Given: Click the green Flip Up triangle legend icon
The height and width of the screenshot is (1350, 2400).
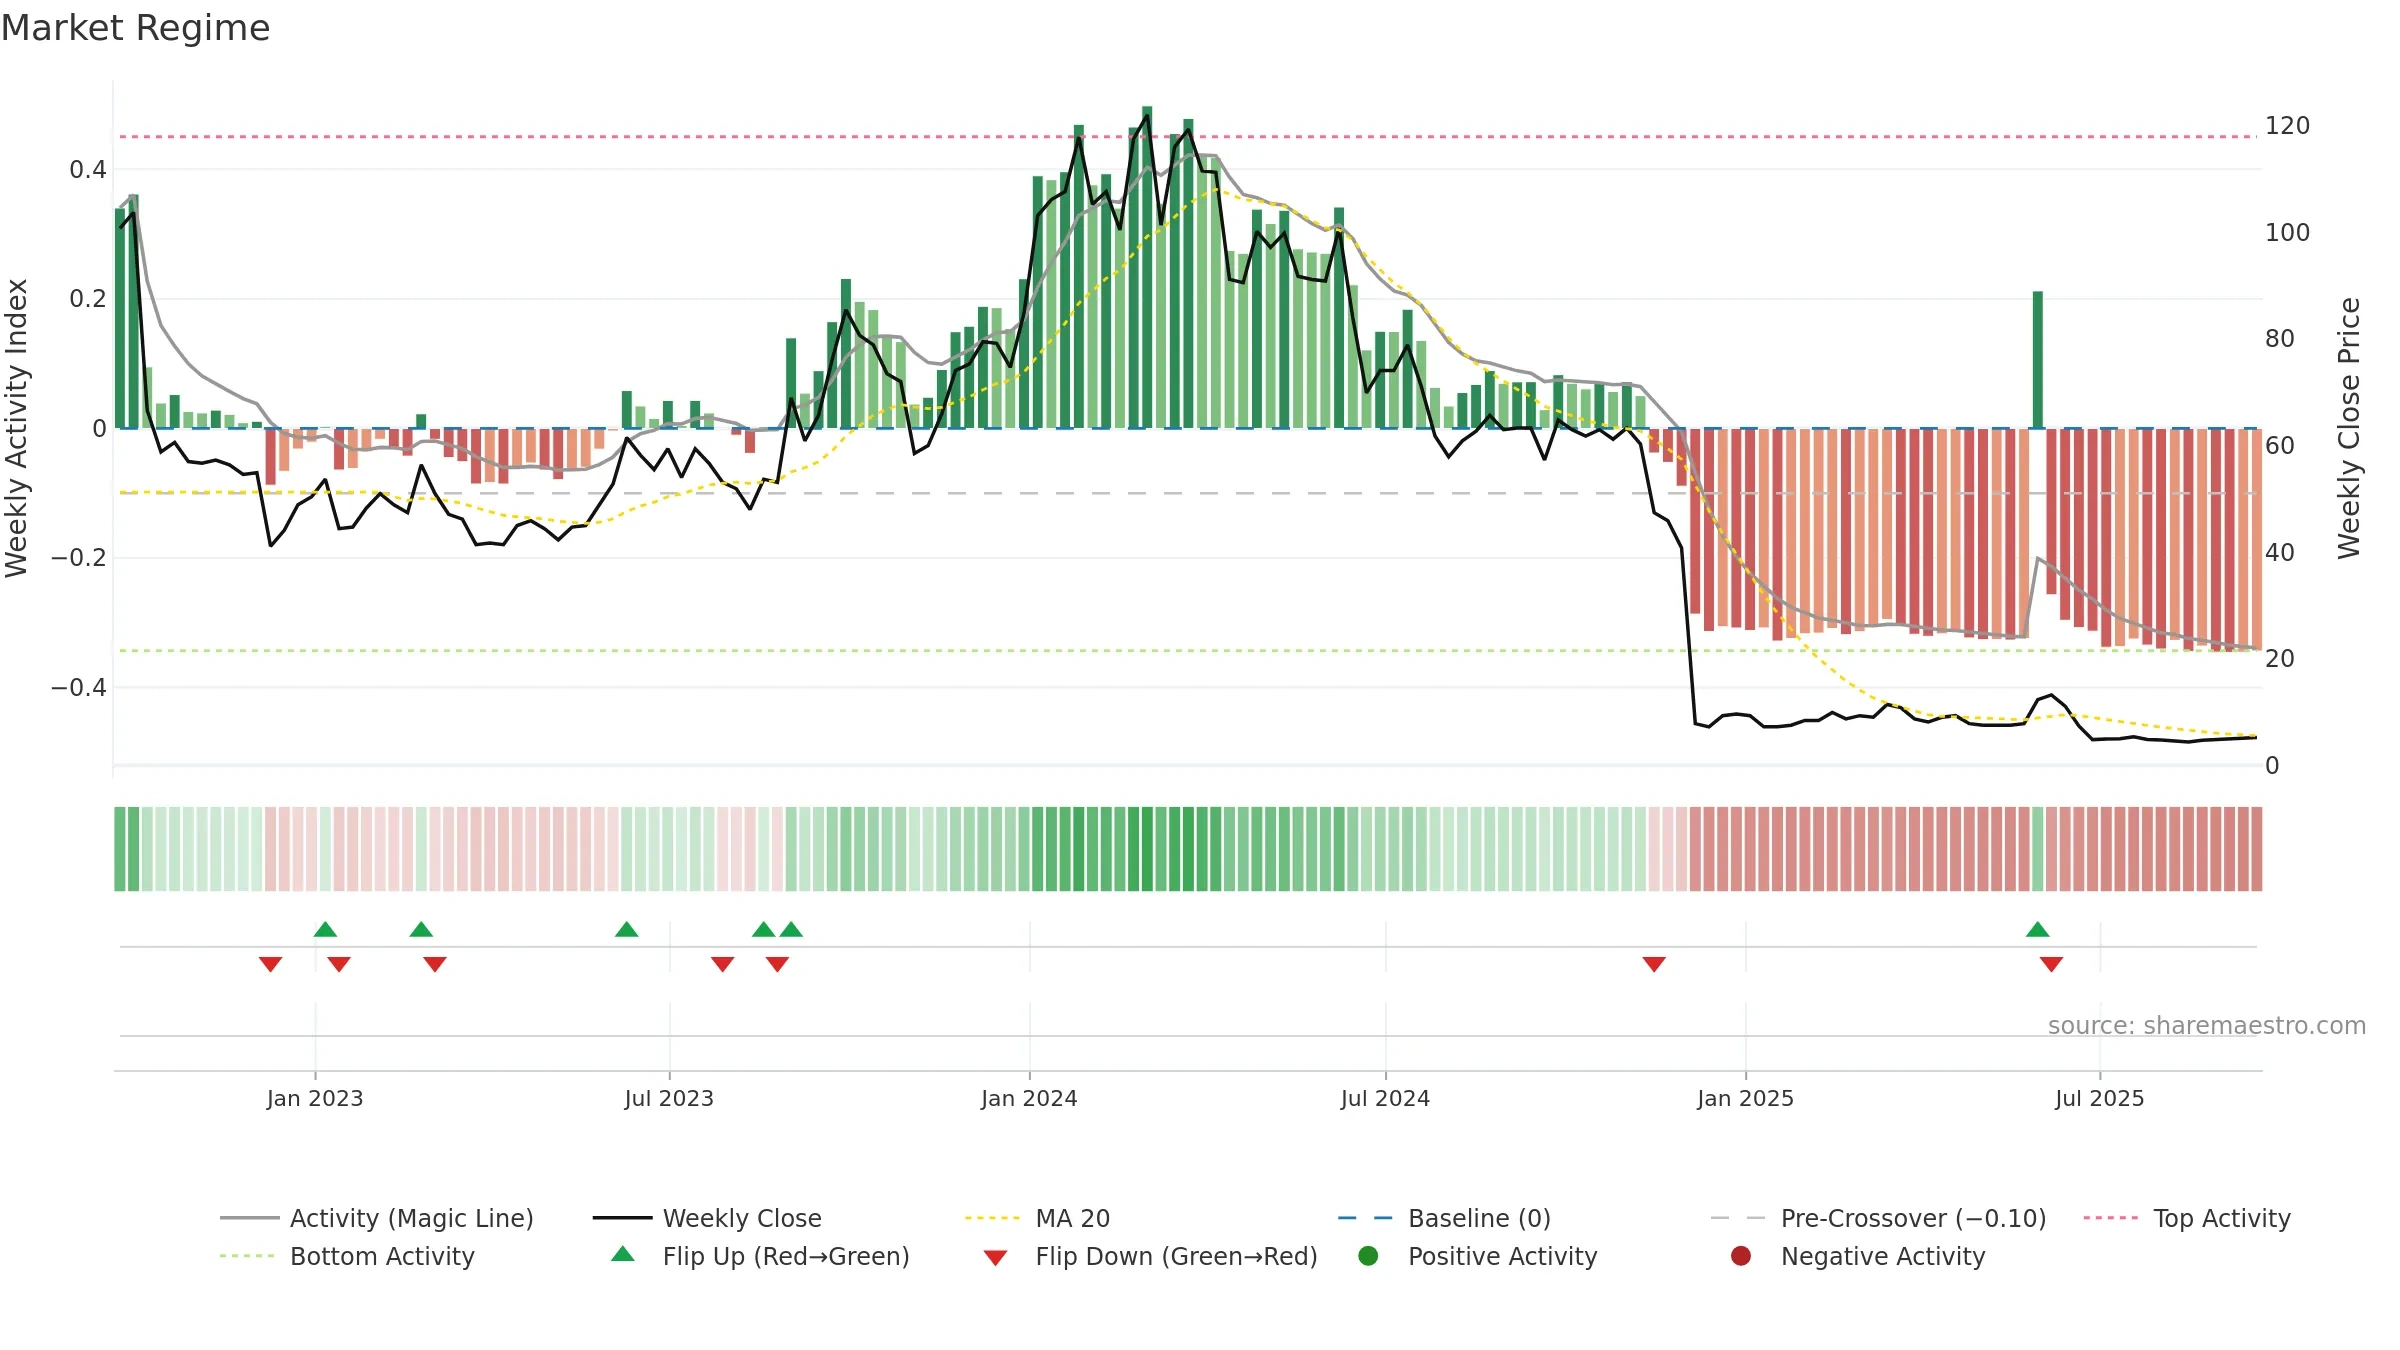Looking at the screenshot, I should (x=622, y=1254).
